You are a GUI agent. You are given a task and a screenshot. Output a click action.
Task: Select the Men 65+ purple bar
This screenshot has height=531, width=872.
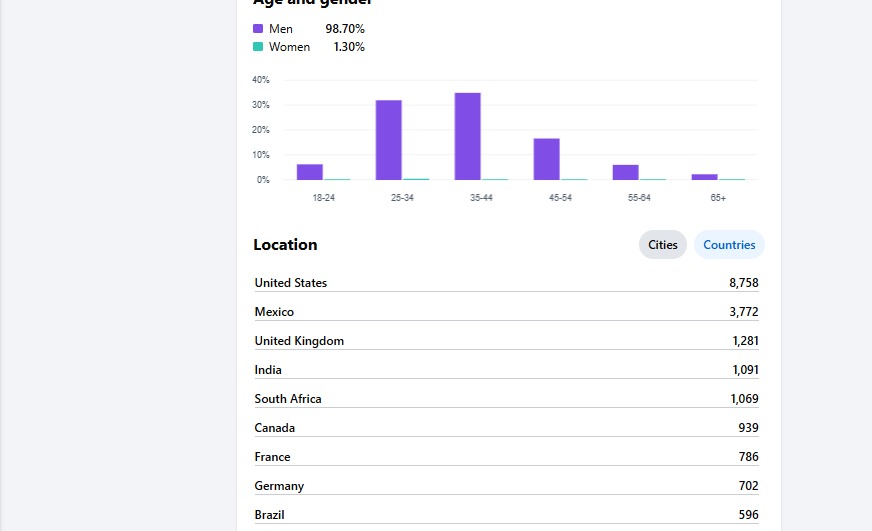click(x=705, y=177)
